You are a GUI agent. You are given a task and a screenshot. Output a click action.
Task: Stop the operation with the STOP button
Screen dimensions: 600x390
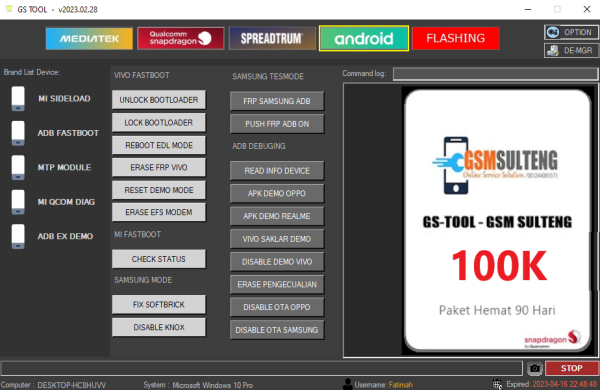click(x=572, y=368)
